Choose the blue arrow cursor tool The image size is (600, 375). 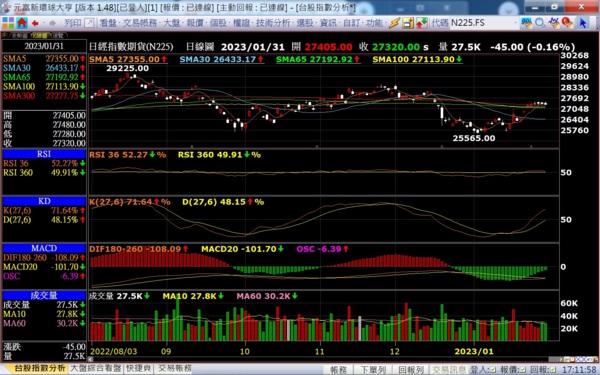(x=582, y=23)
